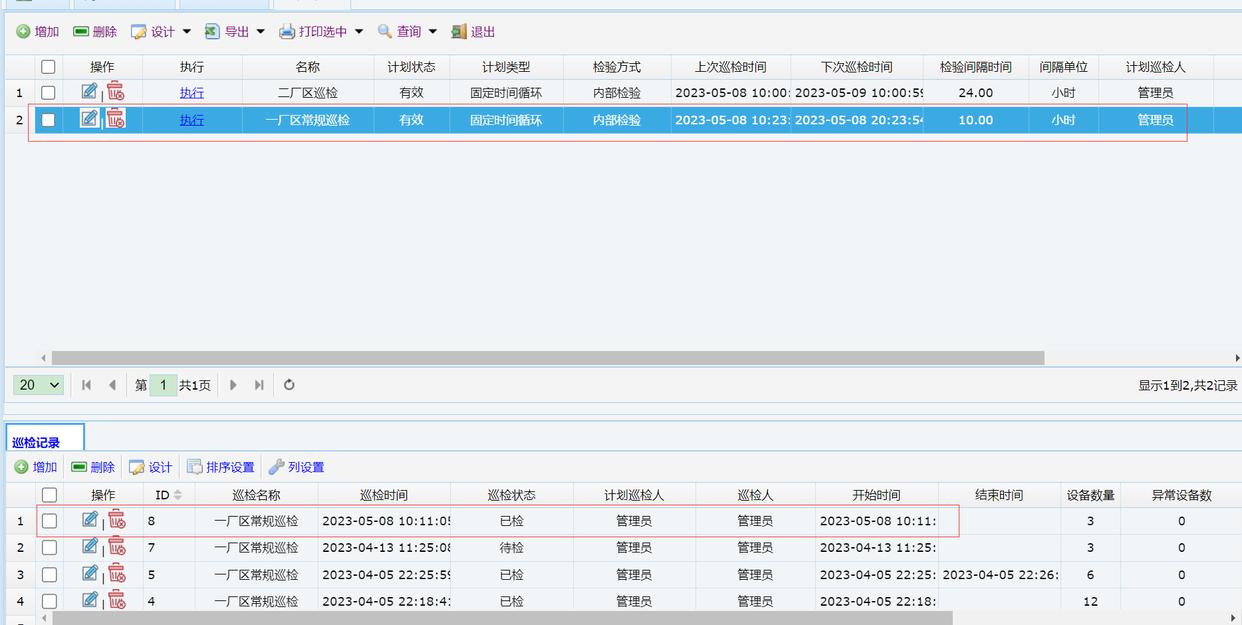Expand the 导出 dropdown menu
This screenshot has width=1242, height=625.
[260, 32]
